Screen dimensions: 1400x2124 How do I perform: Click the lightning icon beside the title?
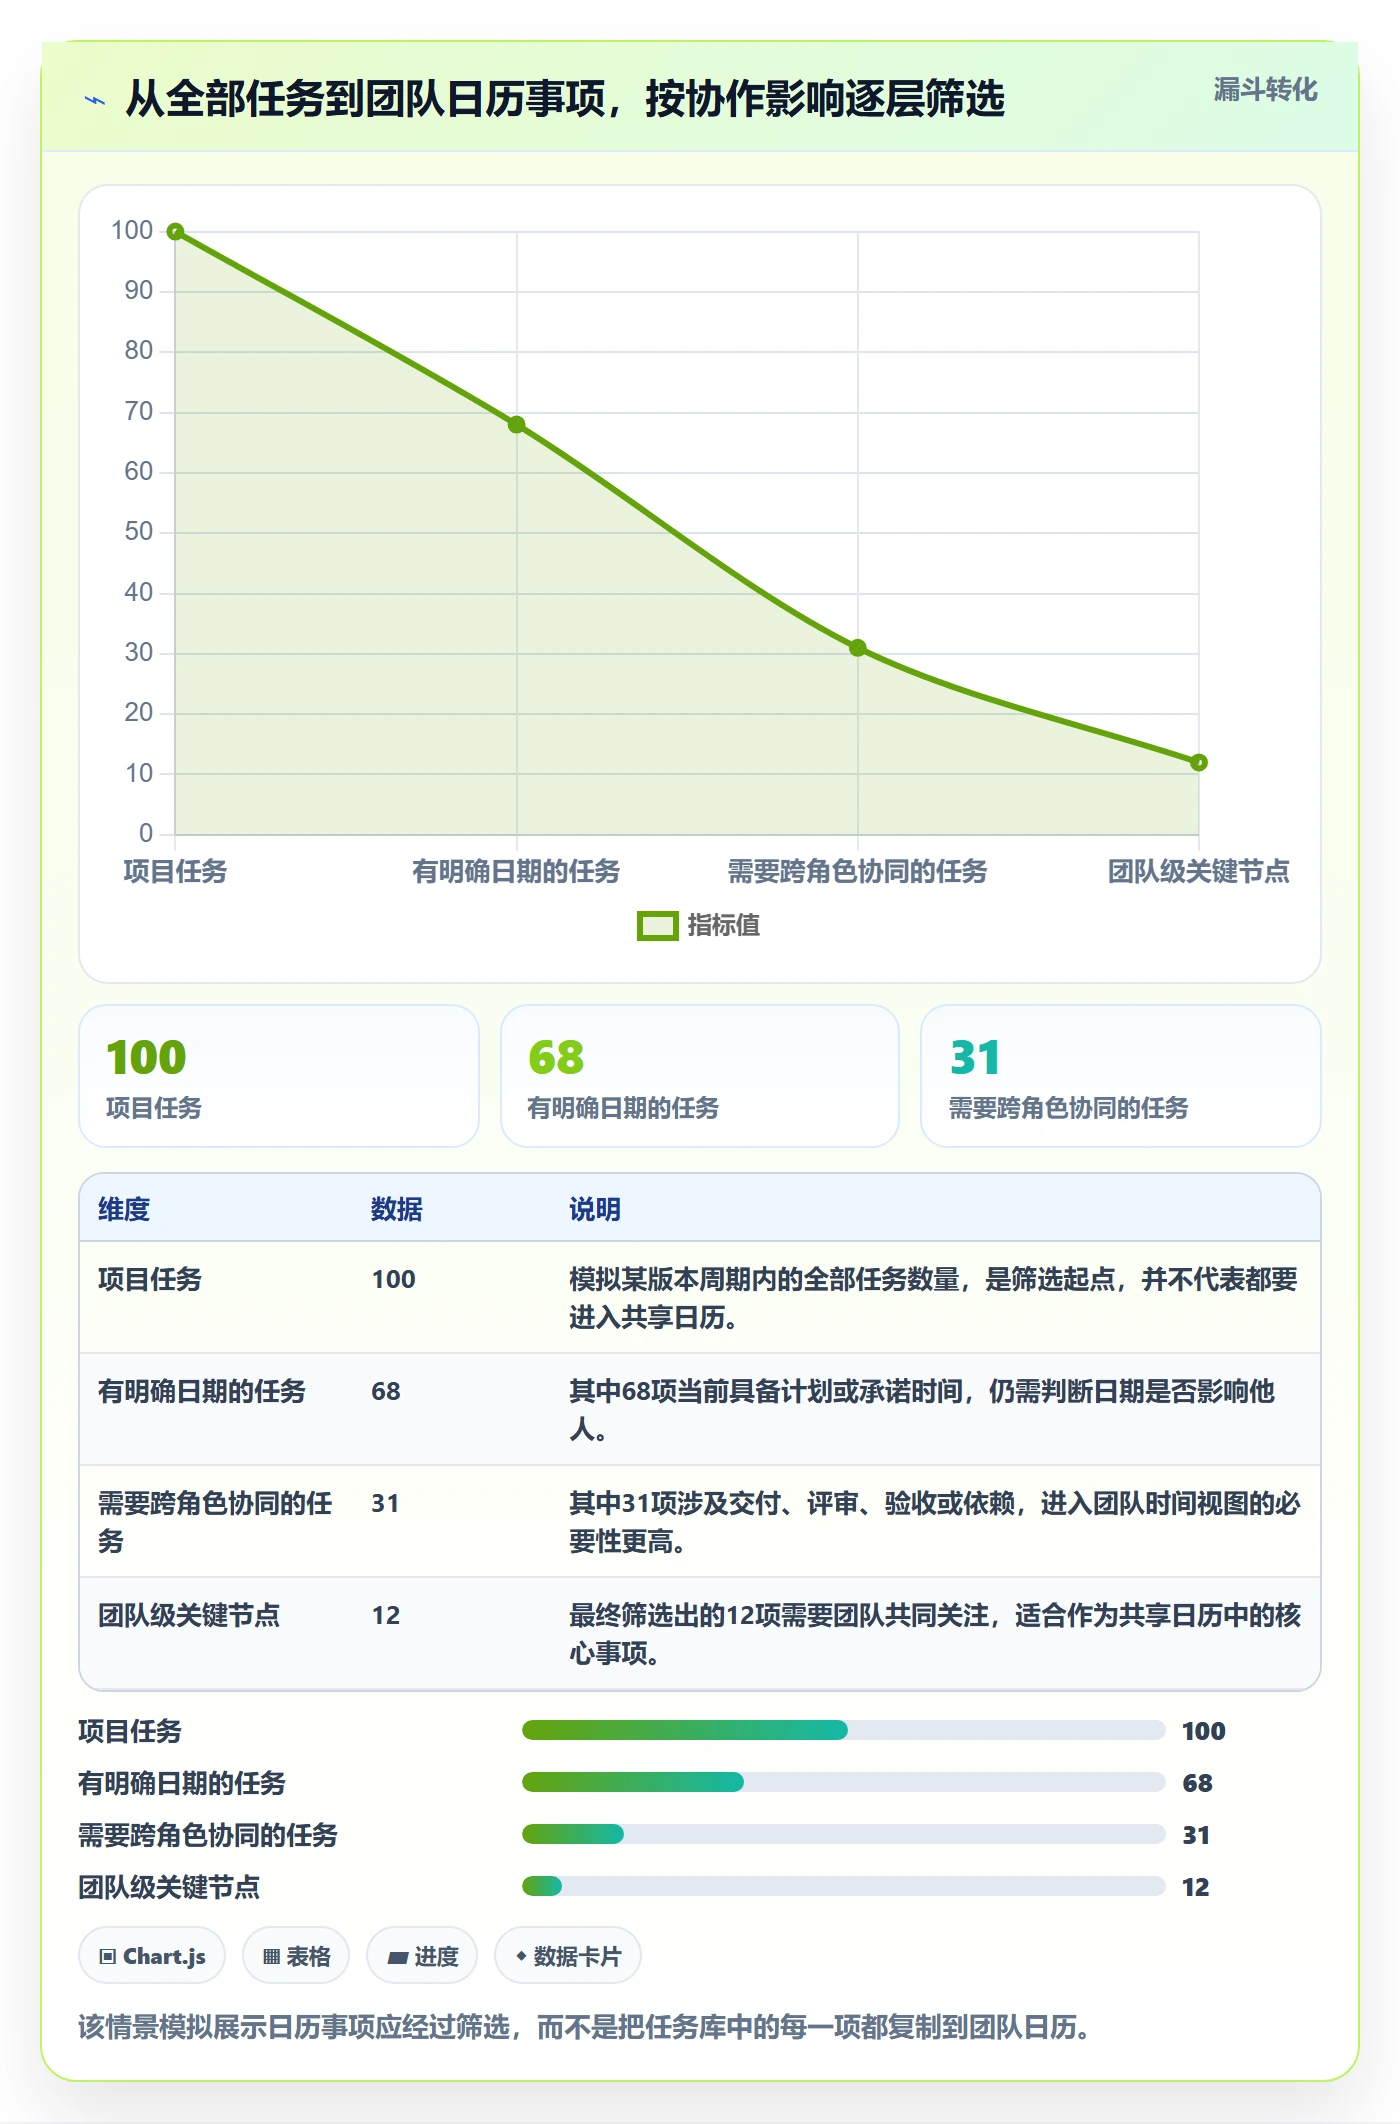[x=95, y=100]
